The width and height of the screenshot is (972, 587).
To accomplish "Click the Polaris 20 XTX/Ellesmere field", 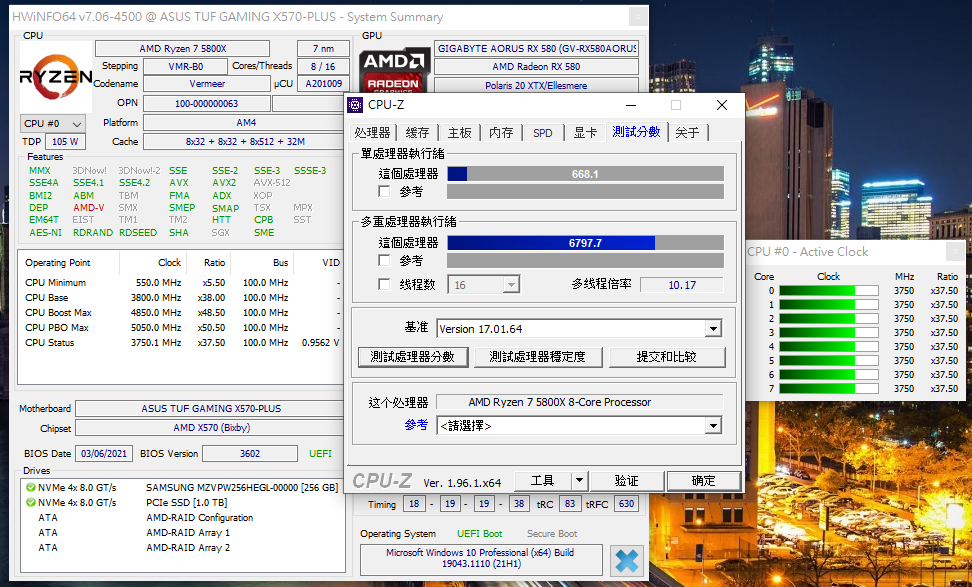I will (536, 85).
